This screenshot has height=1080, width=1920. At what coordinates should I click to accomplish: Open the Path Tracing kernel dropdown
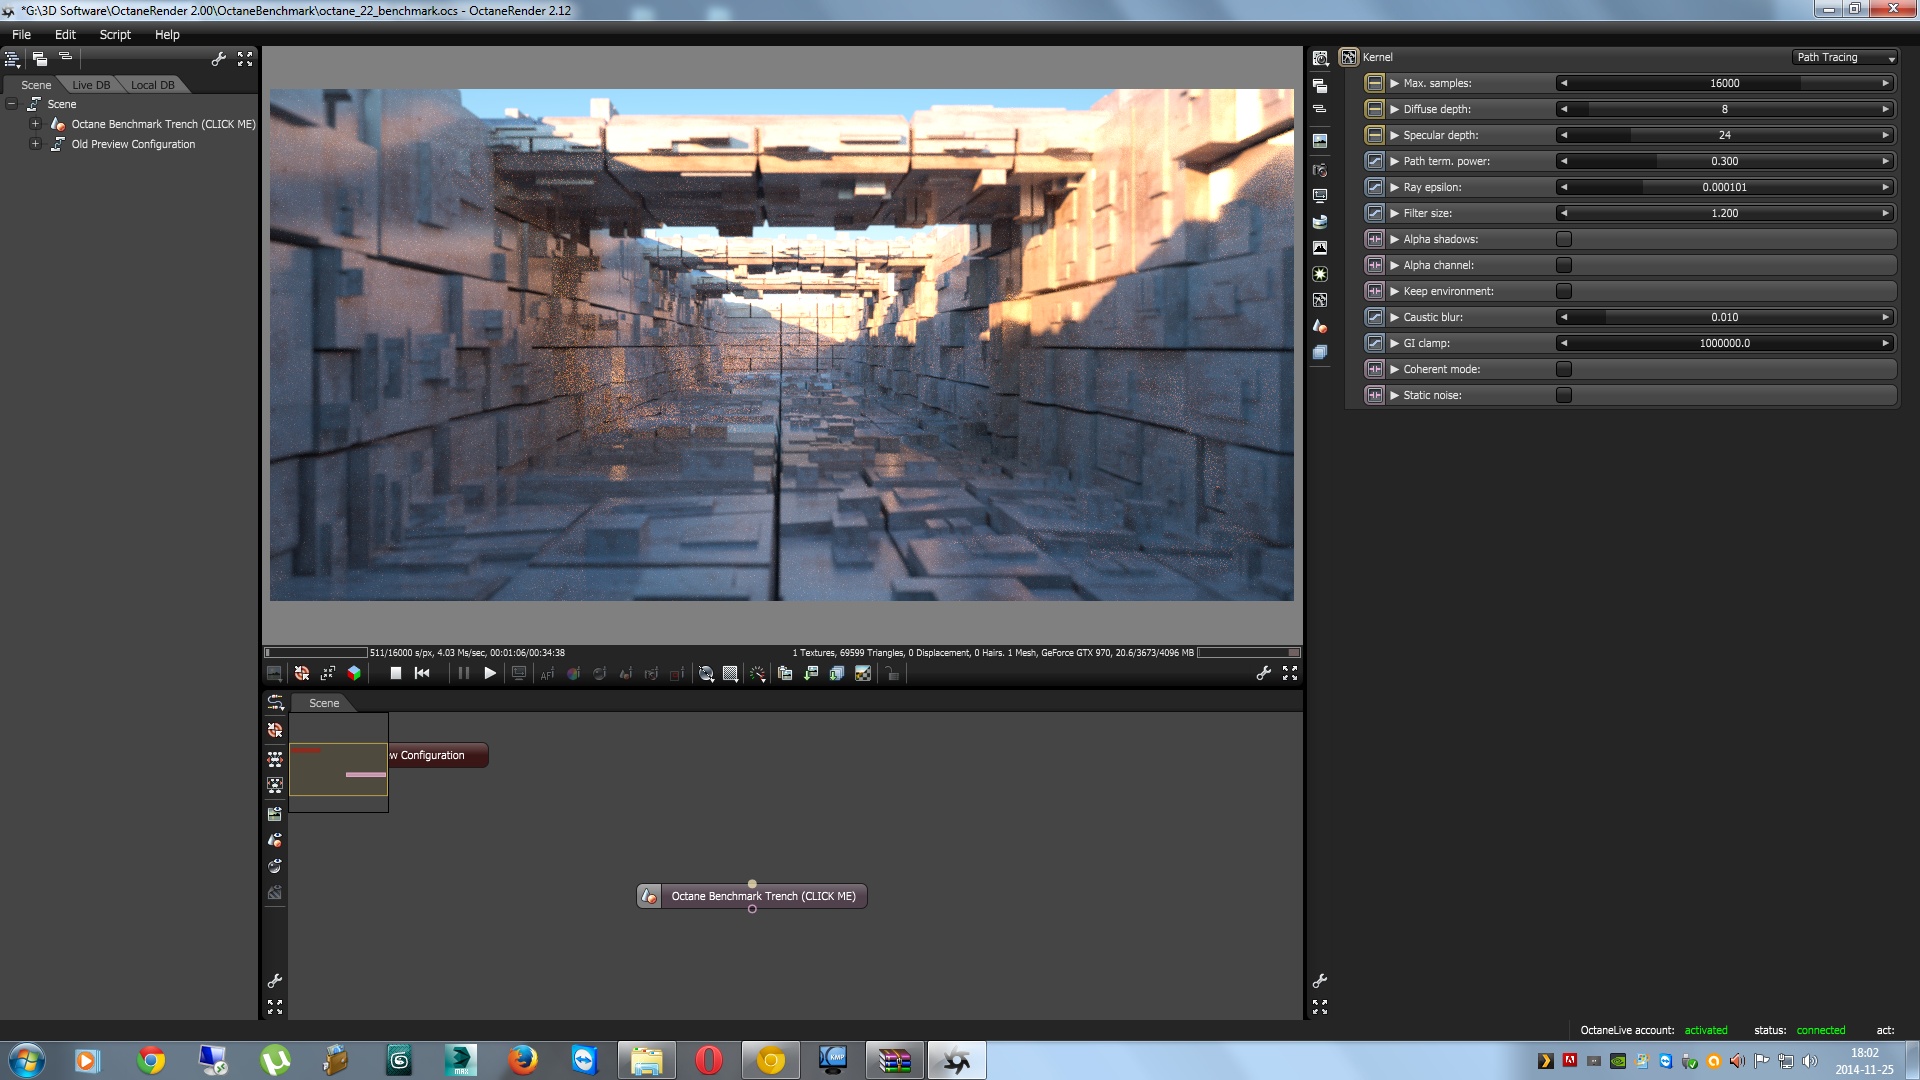1844,57
